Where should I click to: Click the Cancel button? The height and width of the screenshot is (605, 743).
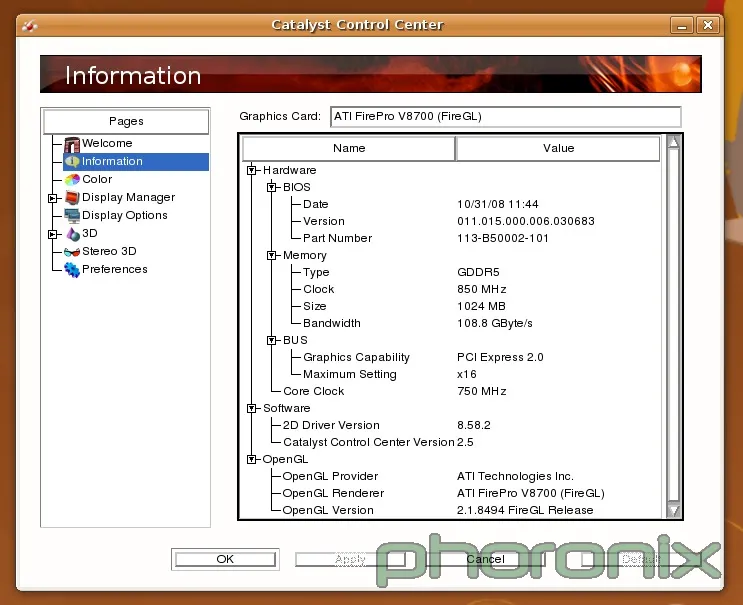[x=486, y=560]
